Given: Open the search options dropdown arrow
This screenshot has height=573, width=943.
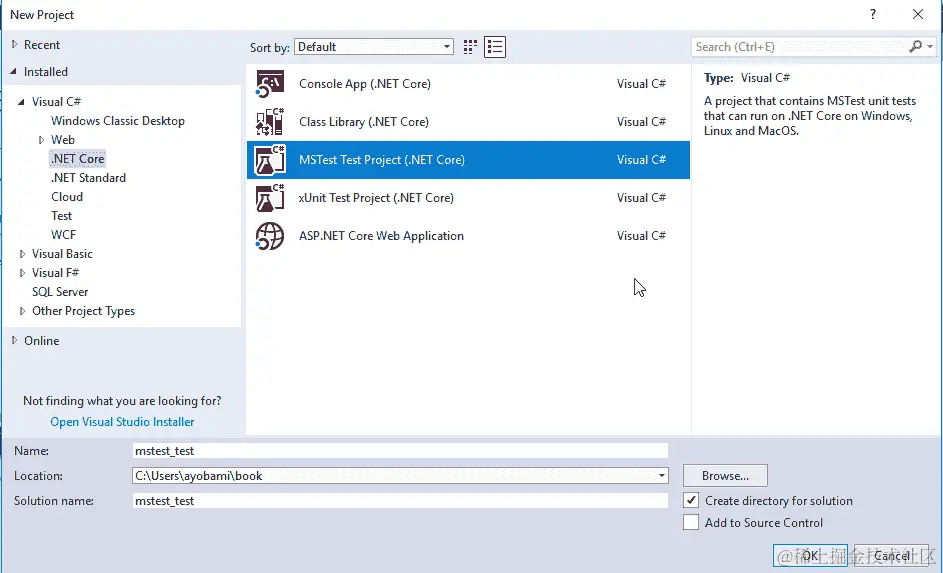Looking at the screenshot, I should click(x=930, y=46).
